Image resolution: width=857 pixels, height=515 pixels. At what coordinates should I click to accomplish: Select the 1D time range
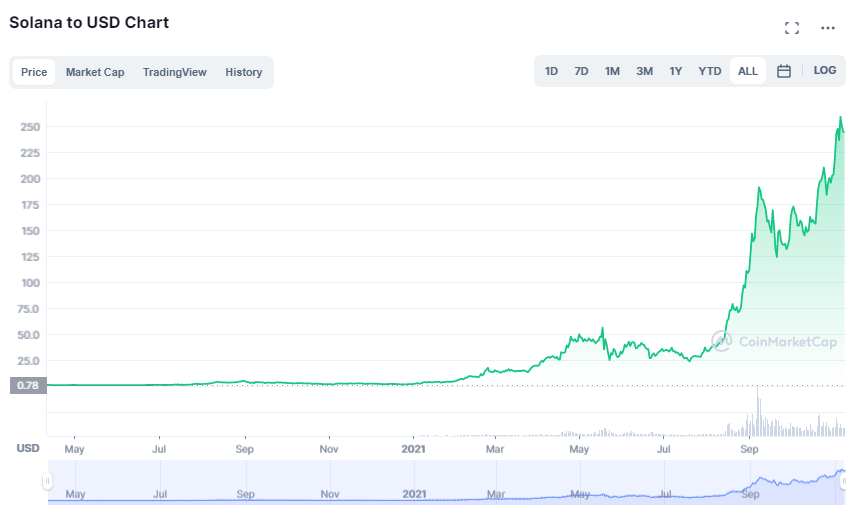tap(551, 71)
